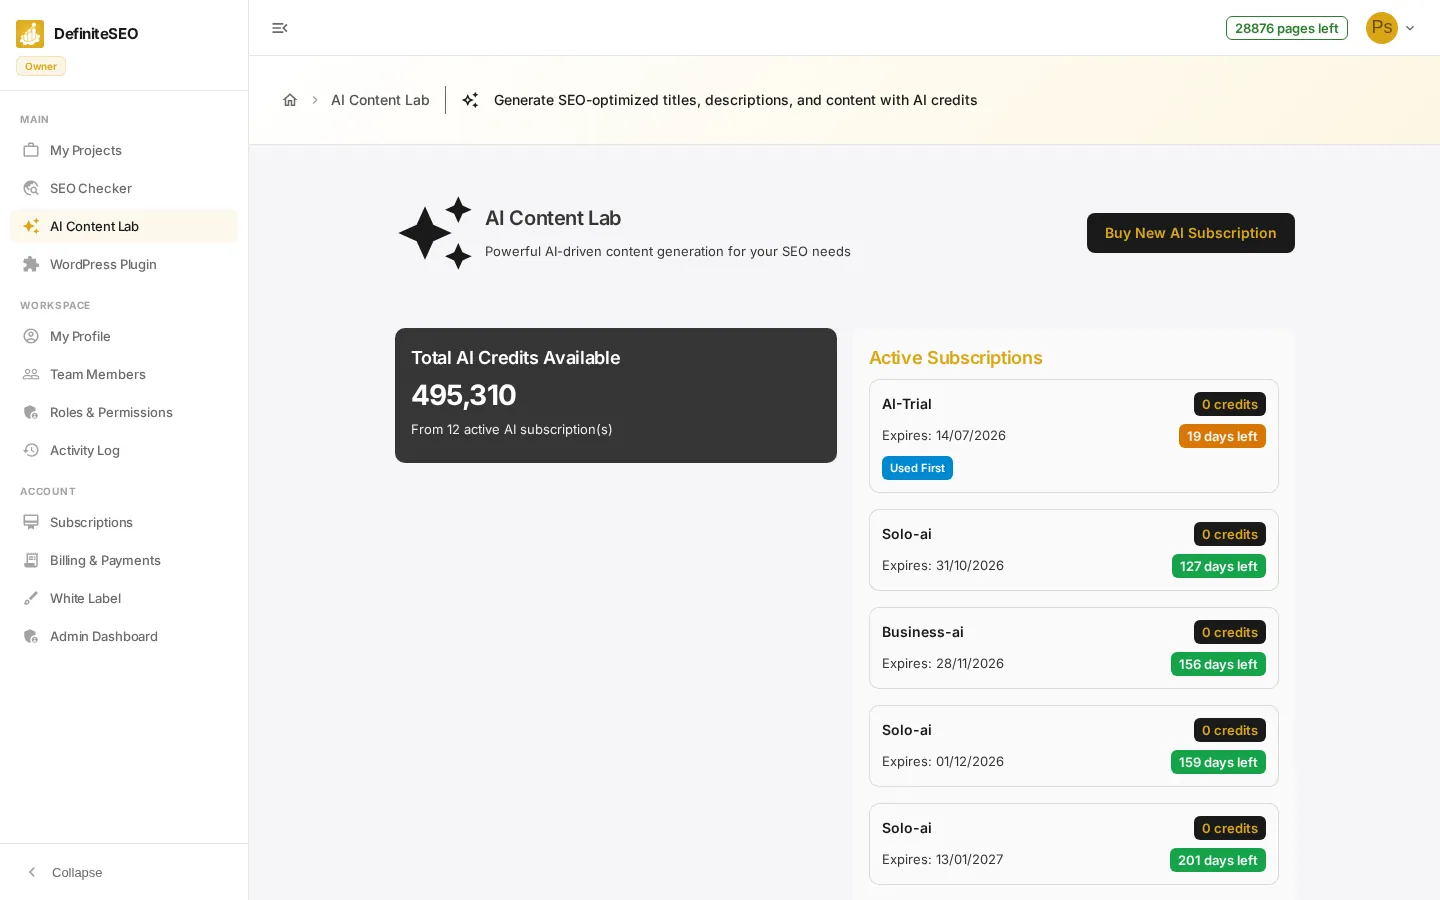Click the Activity Log history icon
Image resolution: width=1440 pixels, height=900 pixels.
click(x=31, y=450)
